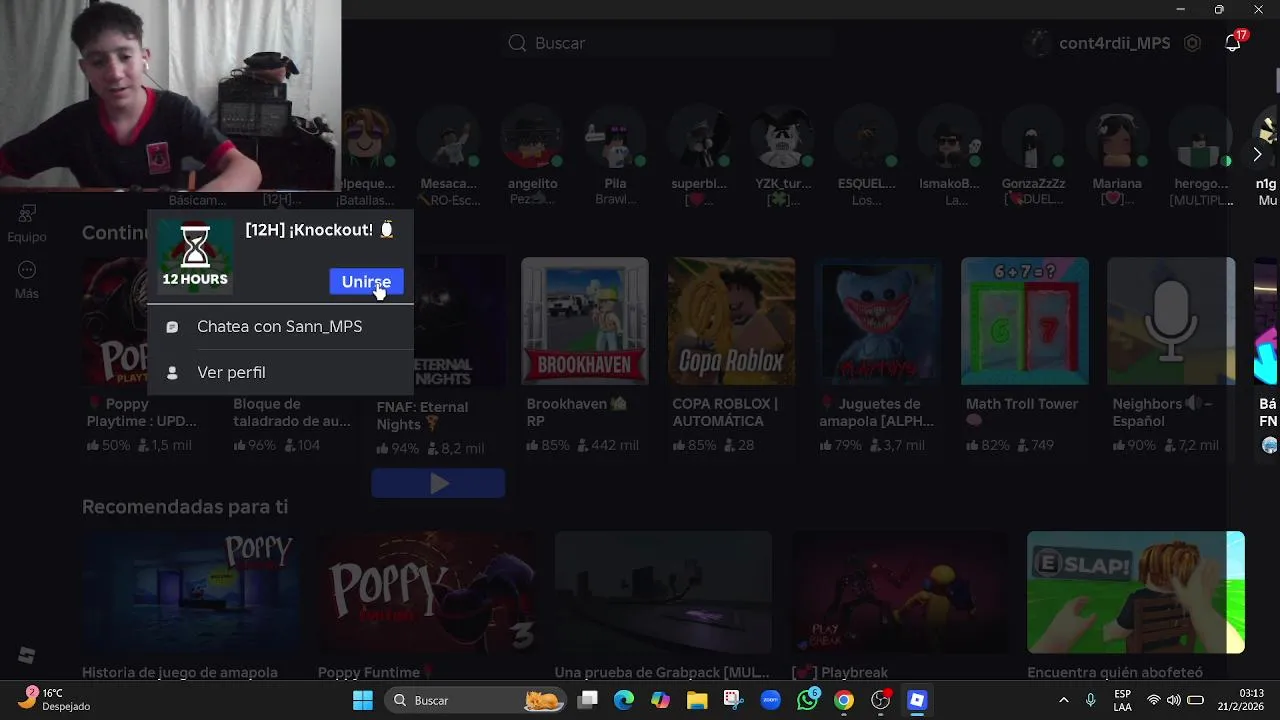Launch Microsoft Edge from taskbar
1280x720 pixels.
pyautogui.click(x=624, y=700)
